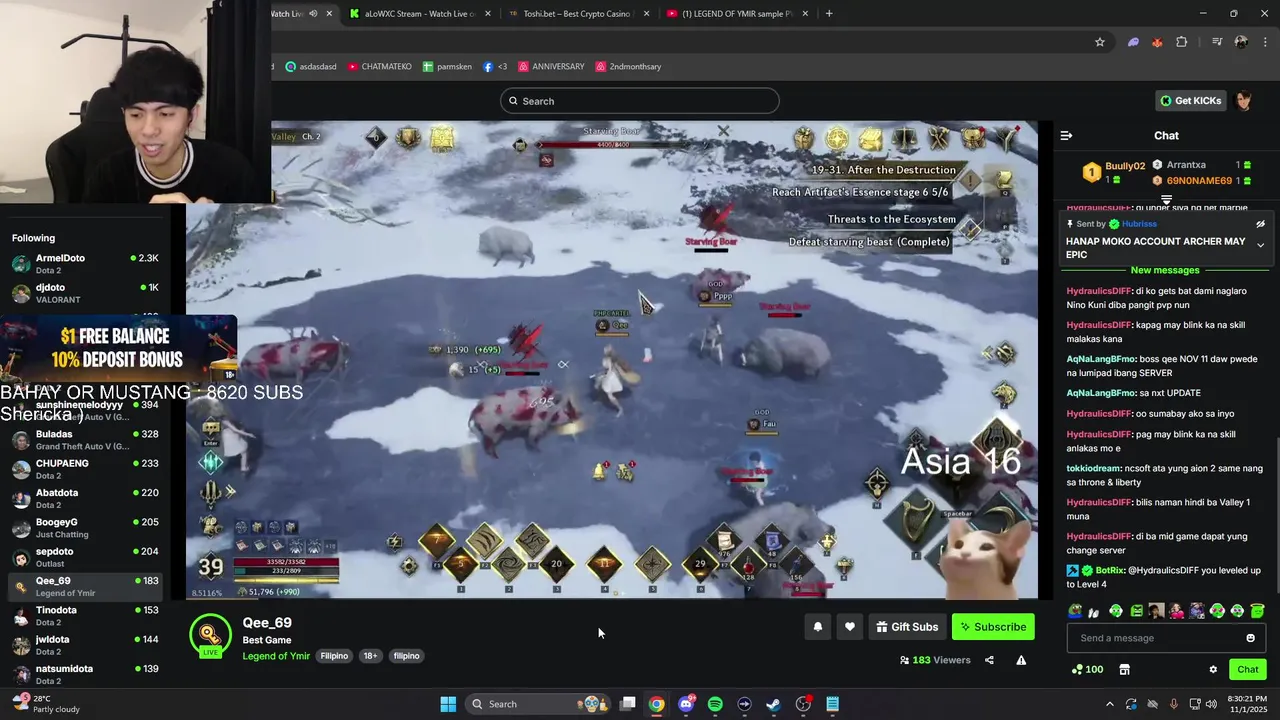Open Buladas channel in sidebar
Viewport: 1280px width, 720px height.
[x=85, y=440]
